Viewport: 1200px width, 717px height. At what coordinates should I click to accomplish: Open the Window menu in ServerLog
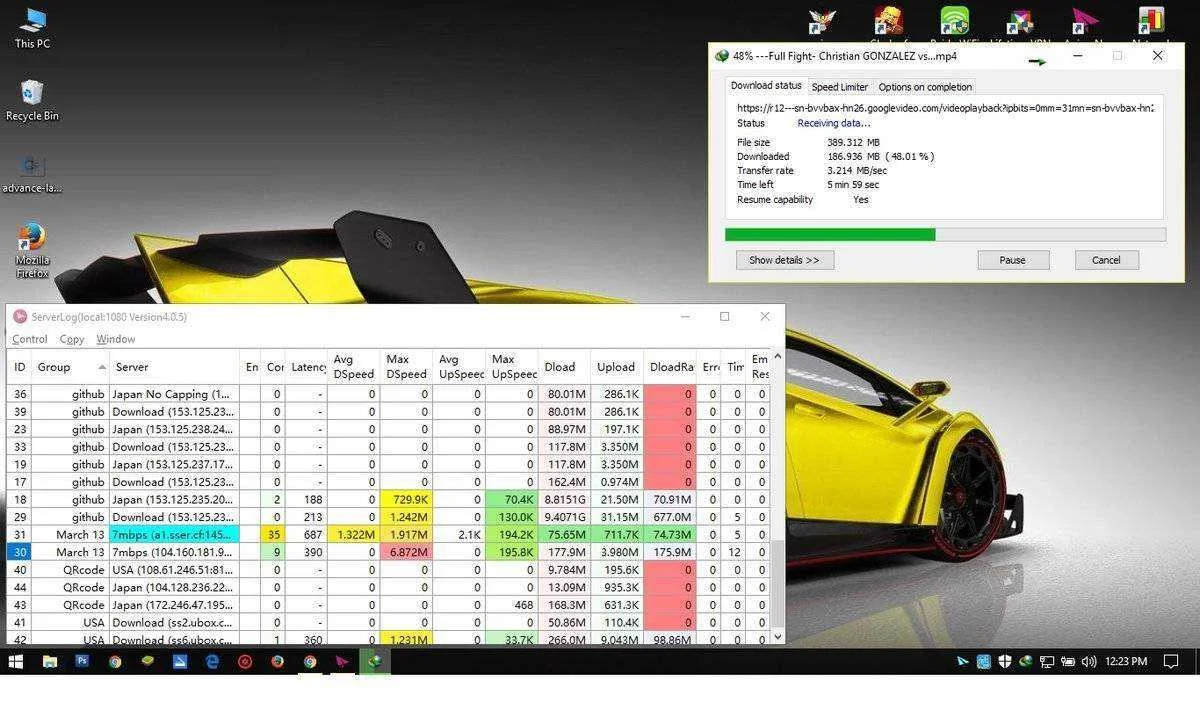(115, 339)
